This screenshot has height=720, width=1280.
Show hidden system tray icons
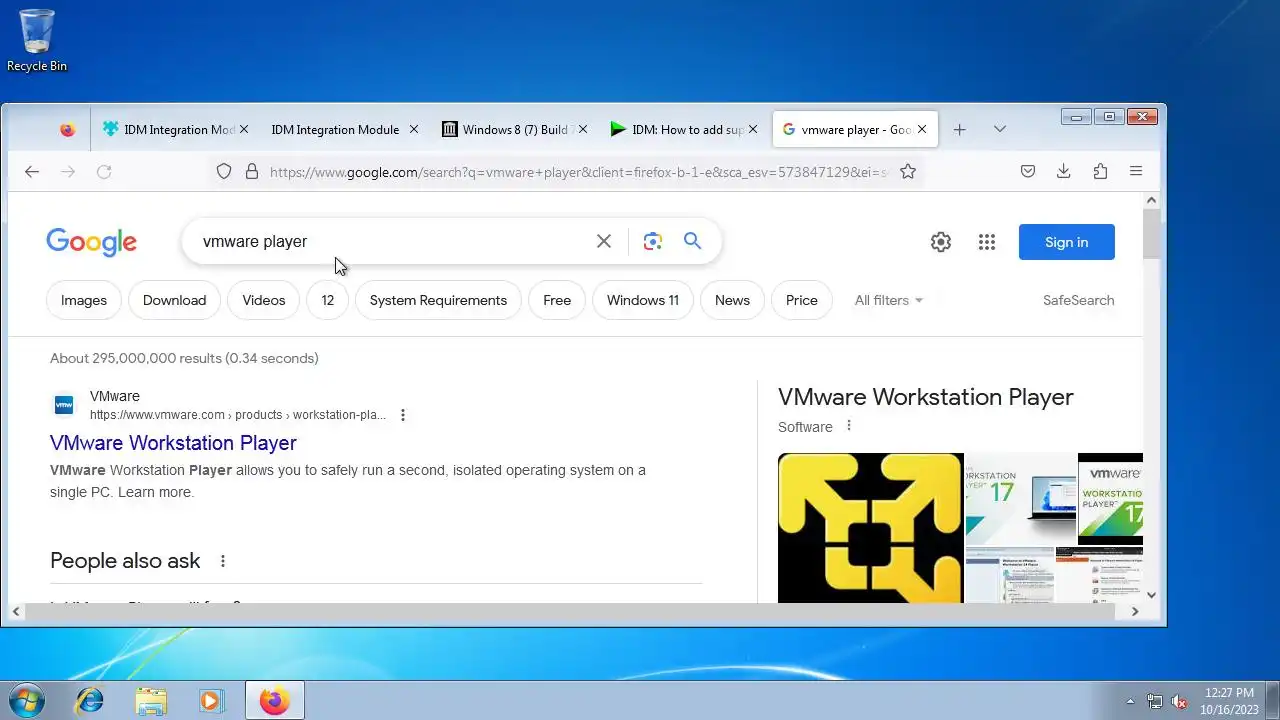click(1131, 701)
